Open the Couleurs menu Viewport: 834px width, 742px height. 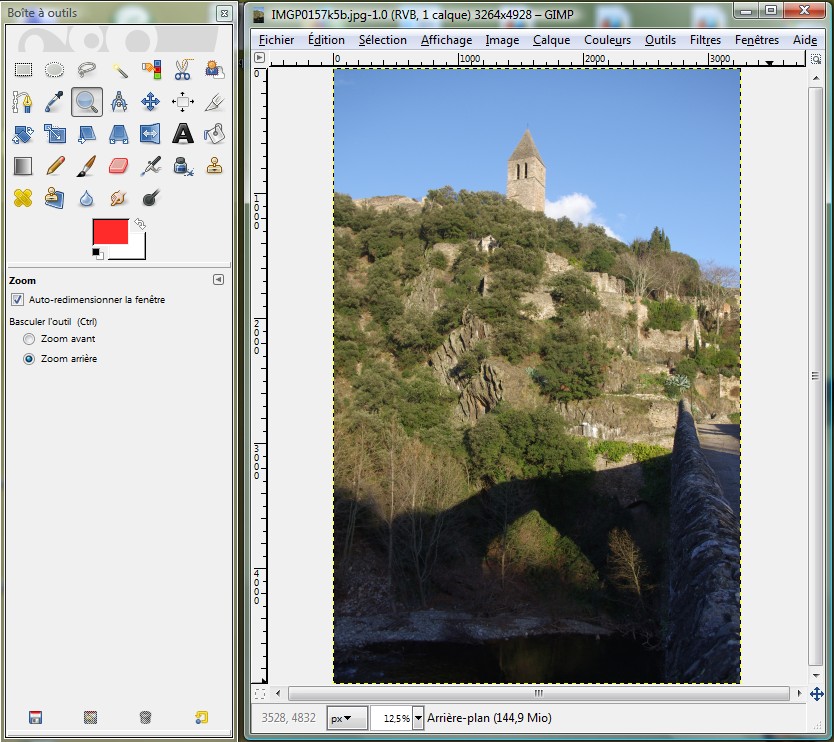[x=607, y=40]
